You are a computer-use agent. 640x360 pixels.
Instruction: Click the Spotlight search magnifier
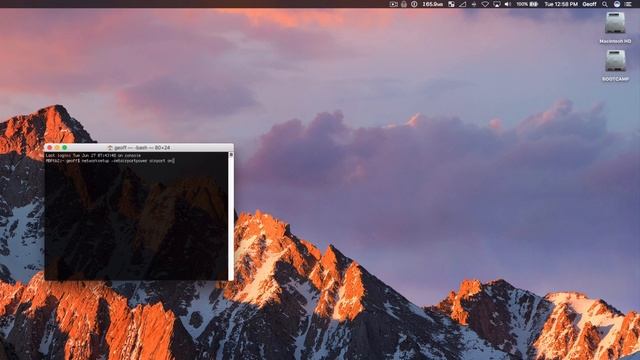point(604,4)
